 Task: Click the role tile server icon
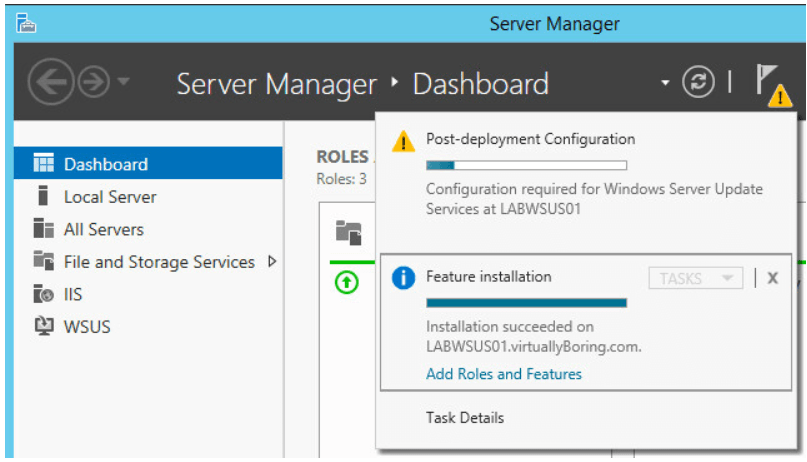coord(348,233)
